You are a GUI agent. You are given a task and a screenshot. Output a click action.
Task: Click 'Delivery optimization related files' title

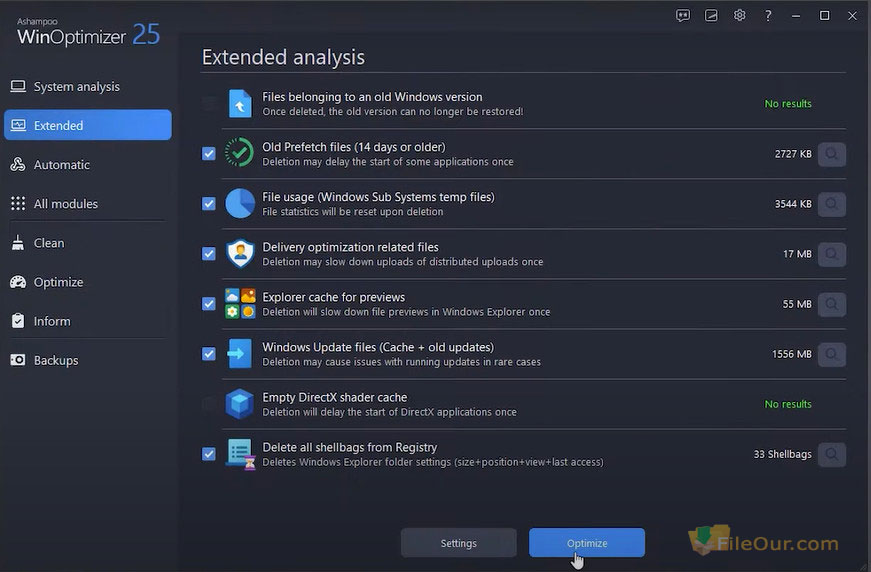350,247
